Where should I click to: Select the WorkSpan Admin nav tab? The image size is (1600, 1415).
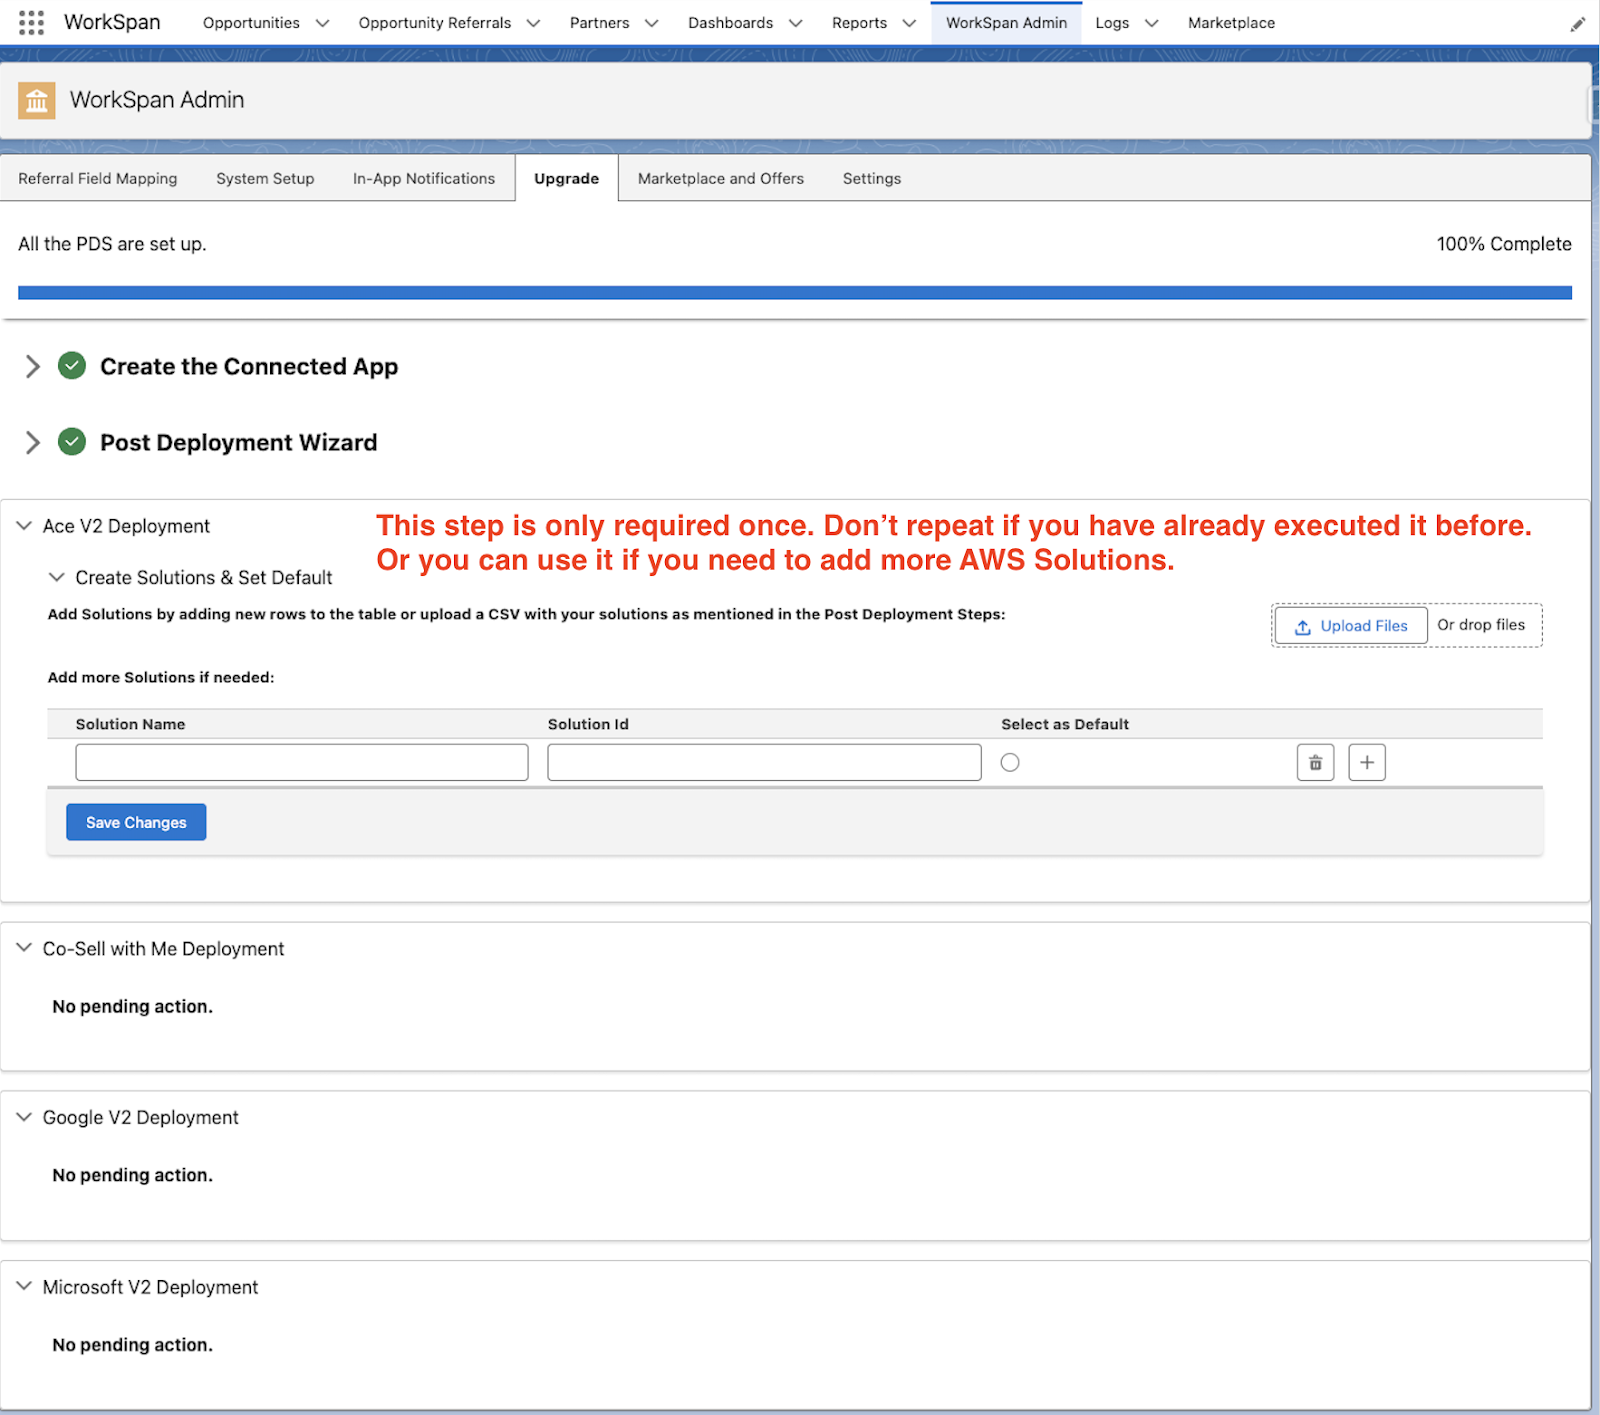point(1006,23)
